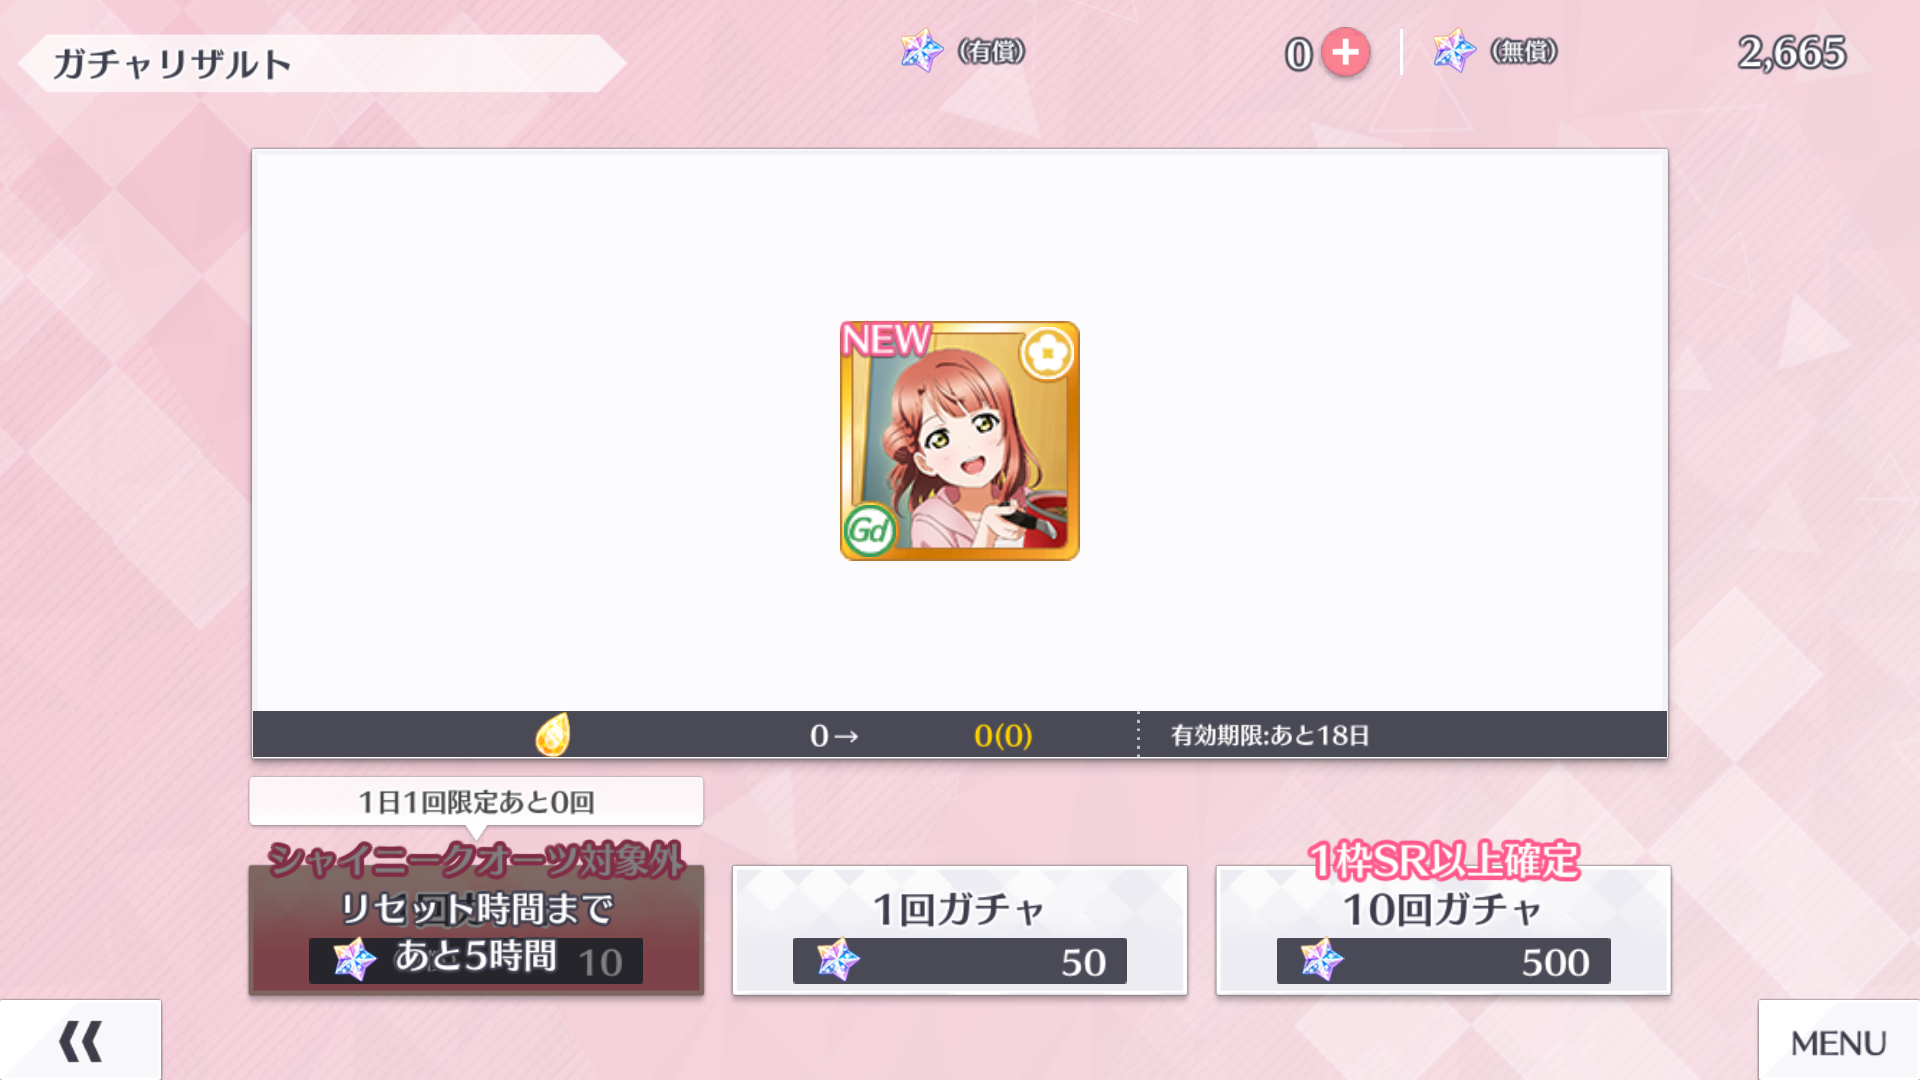The image size is (1920, 1080).
Task: Go back with the double-chevron button
Action: coord(81,1041)
